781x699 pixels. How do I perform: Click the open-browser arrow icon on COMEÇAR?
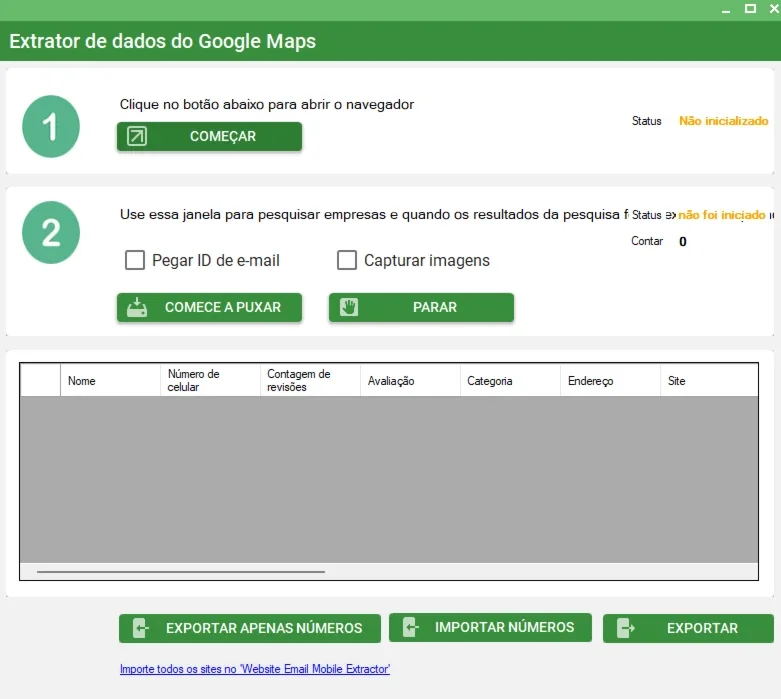pyautogui.click(x=136, y=136)
